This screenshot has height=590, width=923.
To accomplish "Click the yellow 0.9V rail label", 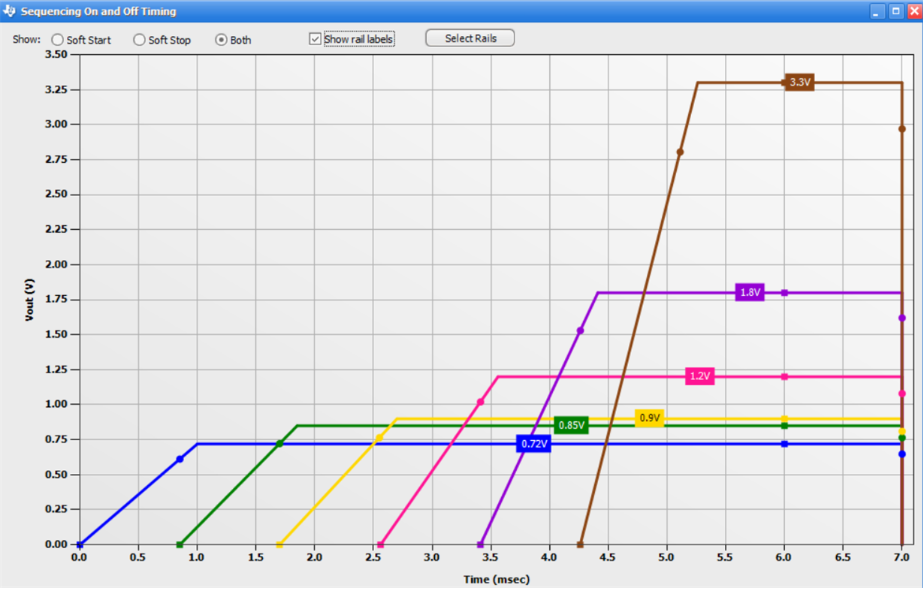I will tap(649, 418).
